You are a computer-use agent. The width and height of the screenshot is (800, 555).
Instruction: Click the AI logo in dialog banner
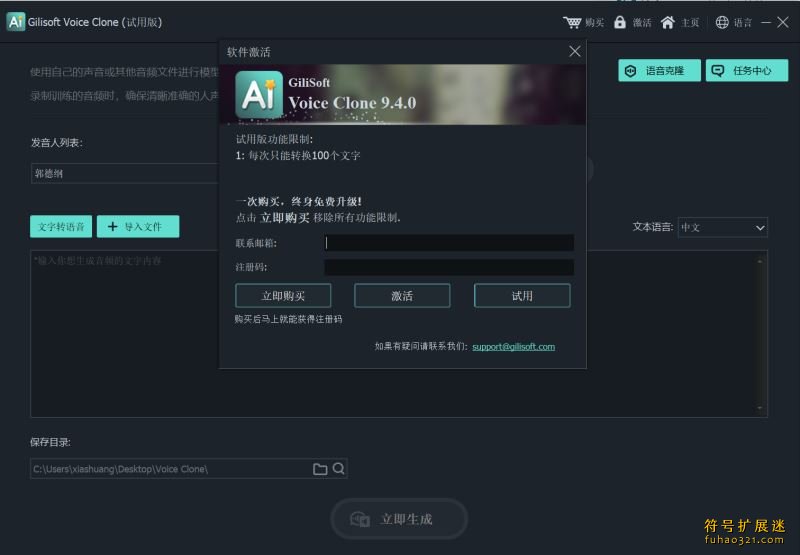259,94
